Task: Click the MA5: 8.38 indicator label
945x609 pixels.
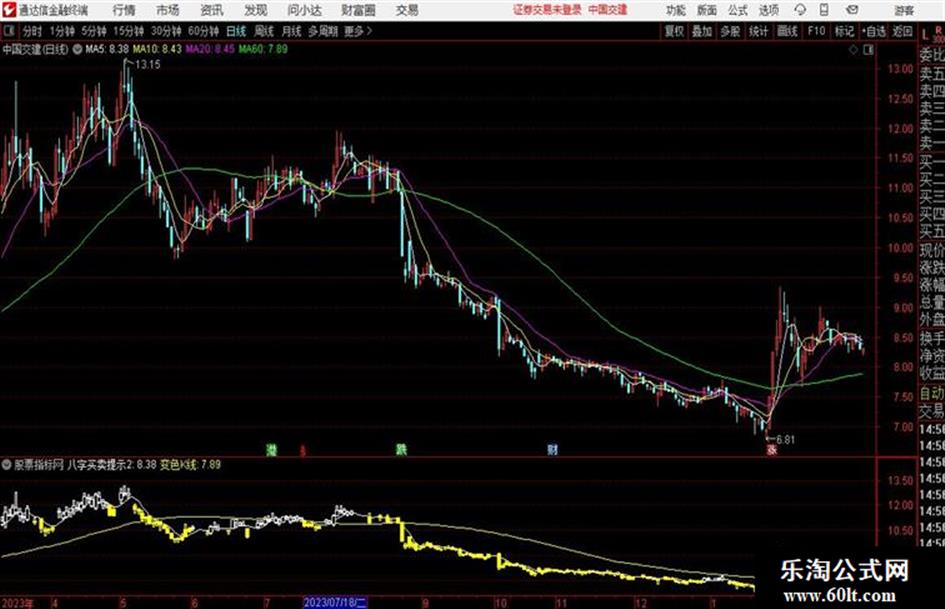Action: coord(107,49)
